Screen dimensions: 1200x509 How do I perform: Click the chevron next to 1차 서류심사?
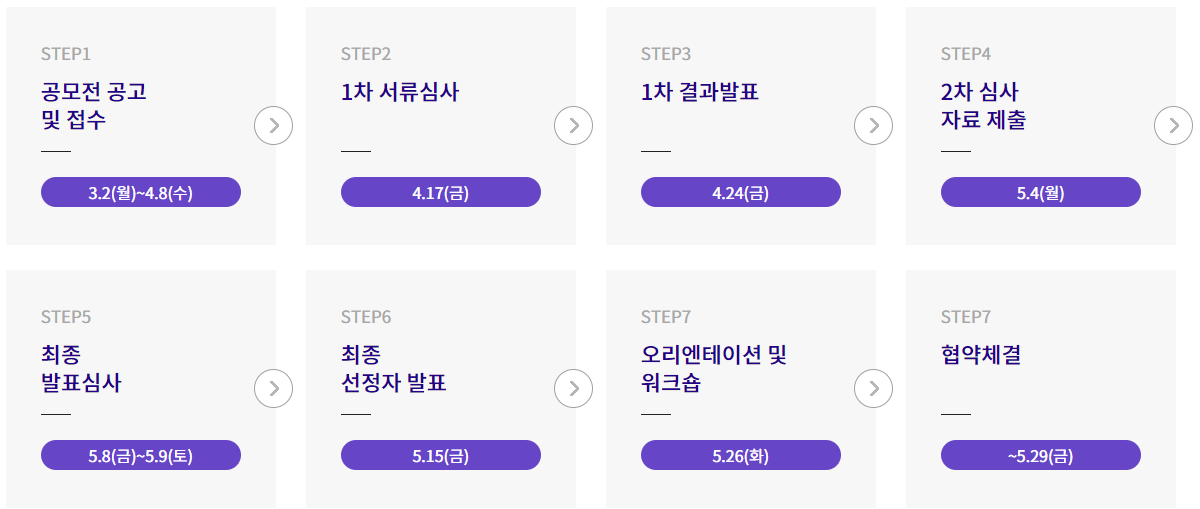(x=574, y=126)
